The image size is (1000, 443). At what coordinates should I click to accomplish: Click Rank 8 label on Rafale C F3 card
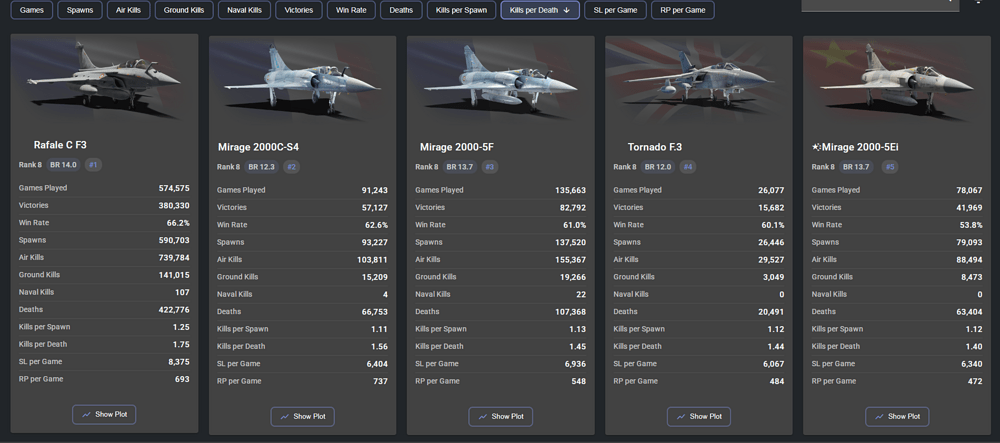click(x=30, y=165)
